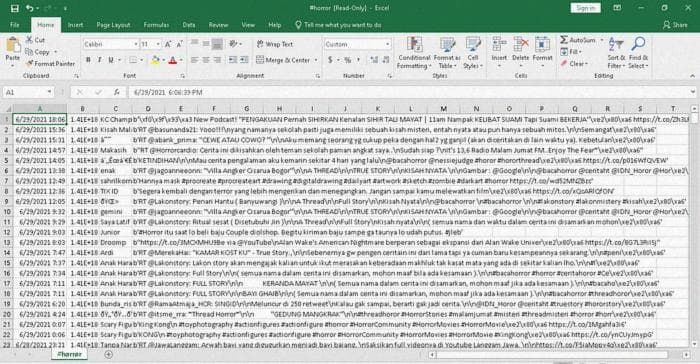Apply the red font color

click(x=173, y=60)
